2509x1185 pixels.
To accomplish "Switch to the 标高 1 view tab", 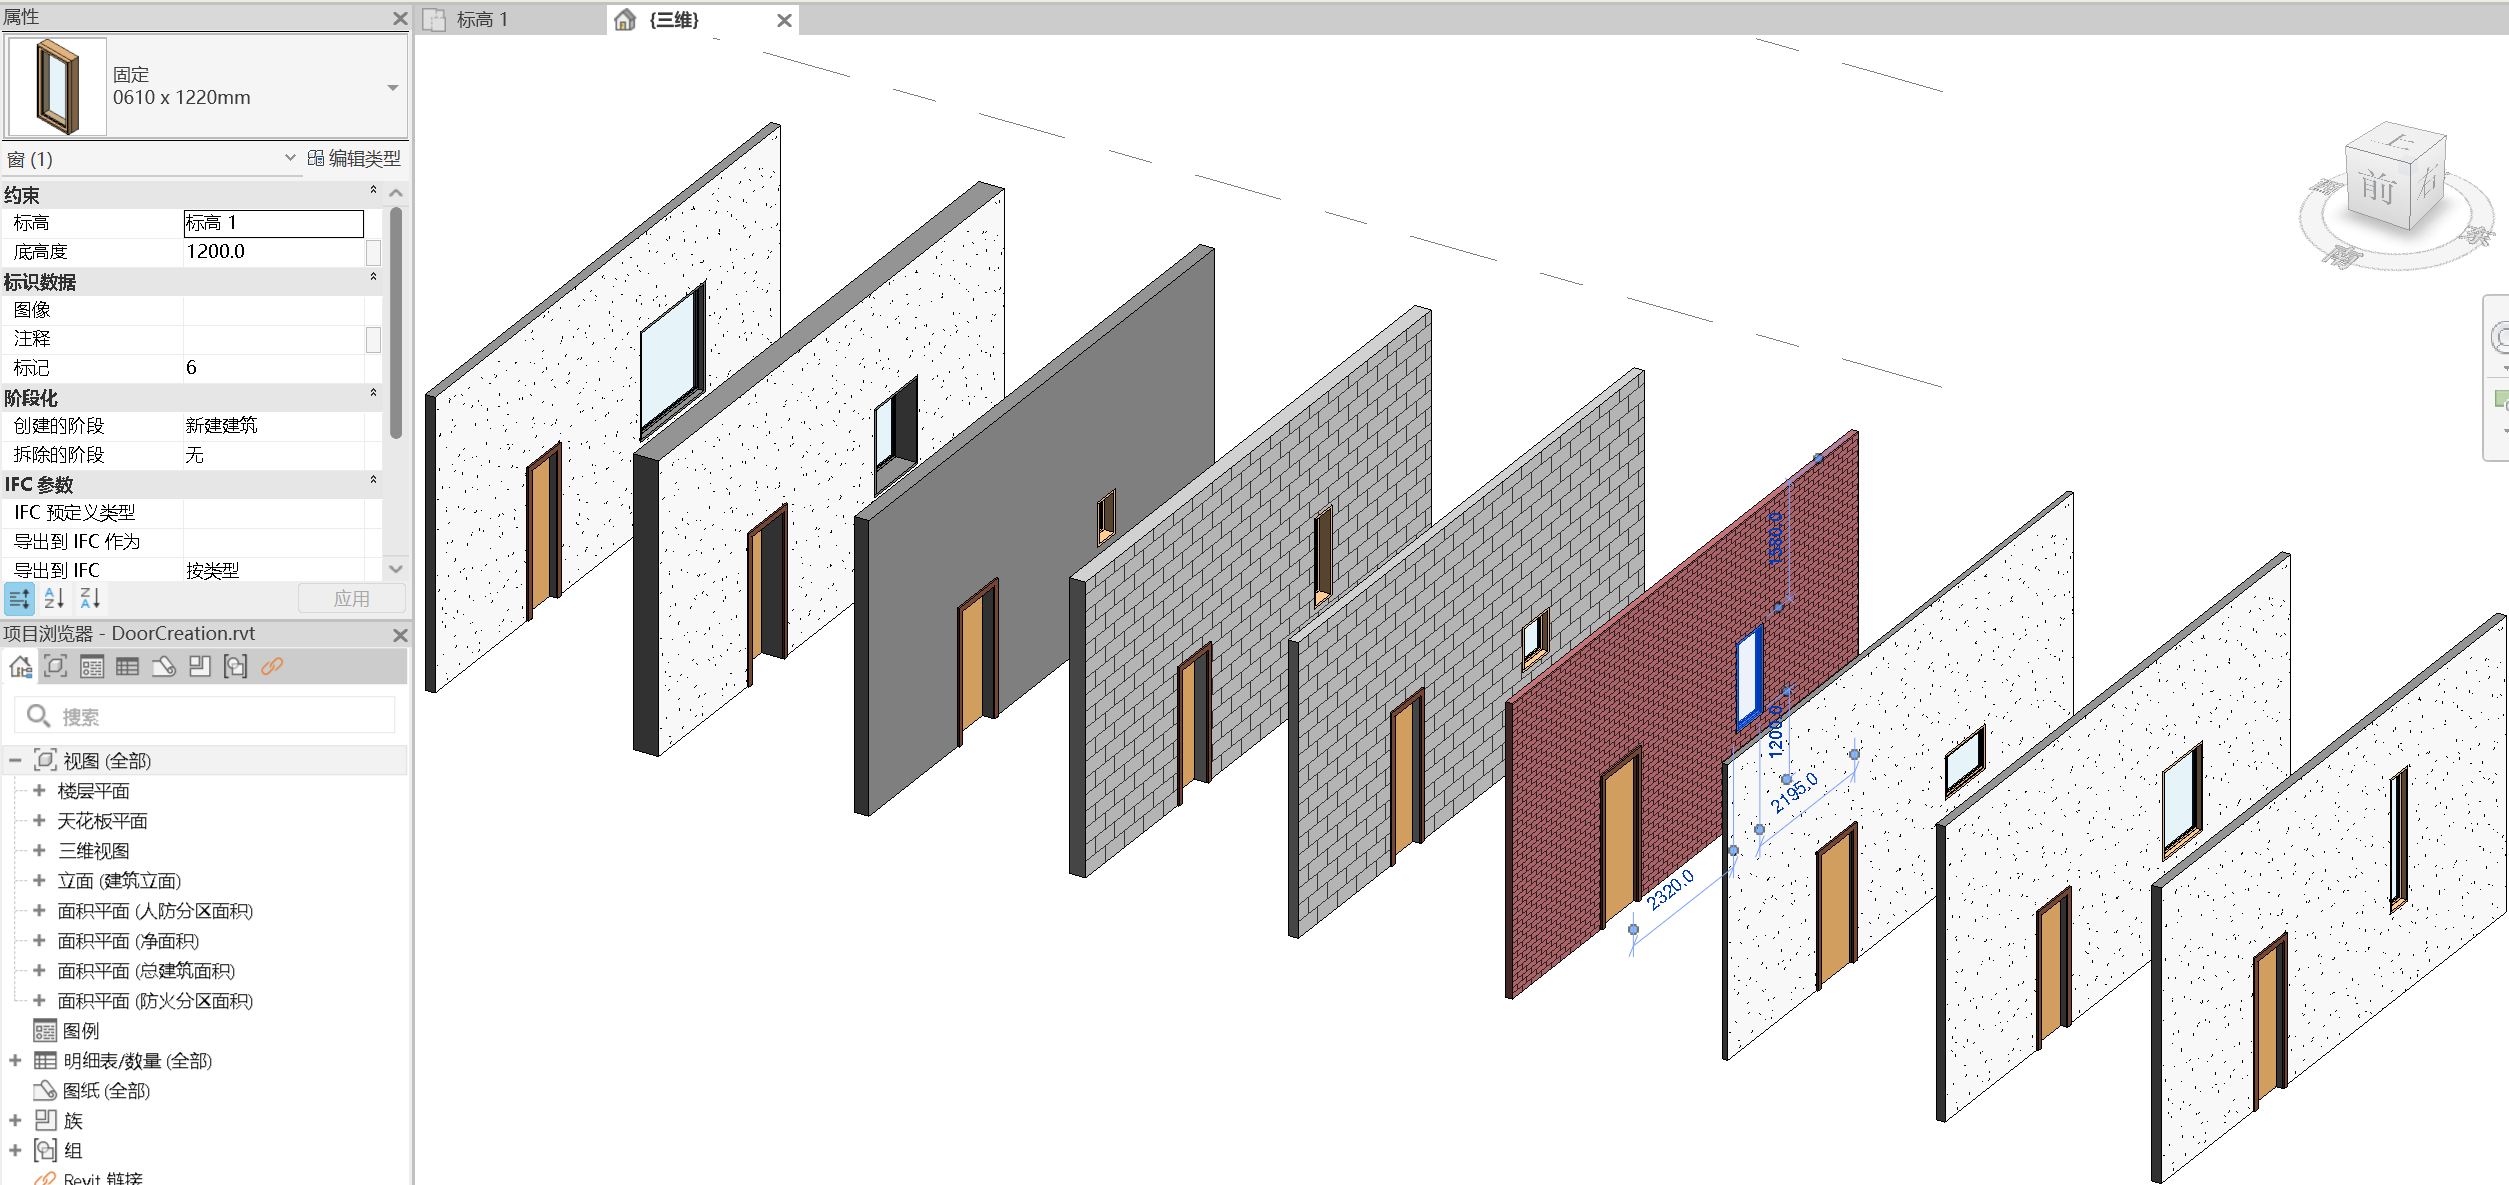I will [x=482, y=19].
